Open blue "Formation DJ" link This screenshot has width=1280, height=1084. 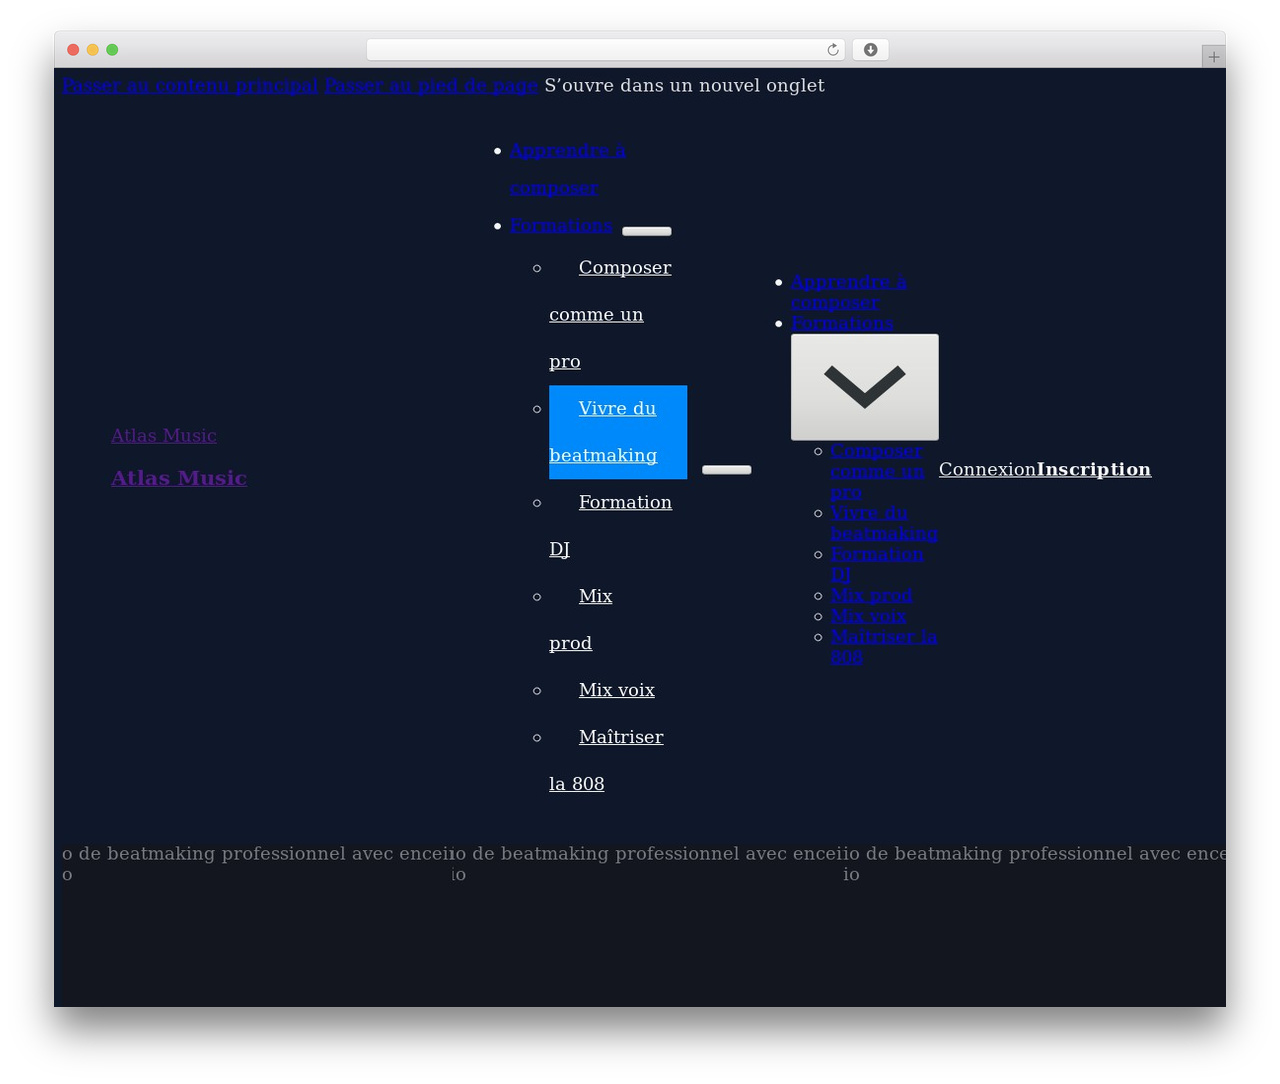coord(877,564)
